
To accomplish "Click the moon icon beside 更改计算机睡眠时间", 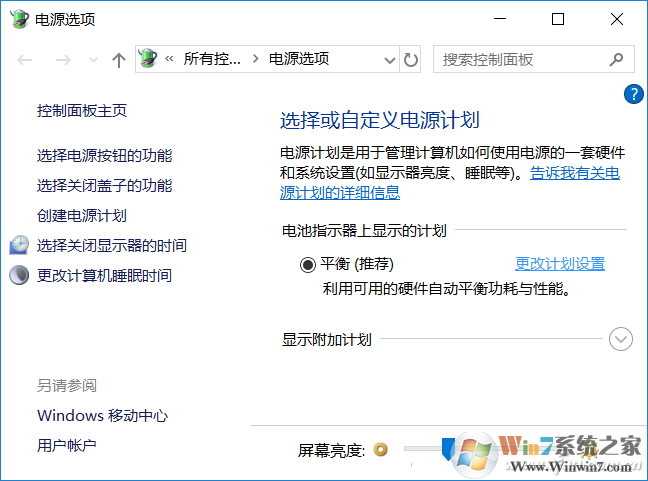I will [x=19, y=275].
